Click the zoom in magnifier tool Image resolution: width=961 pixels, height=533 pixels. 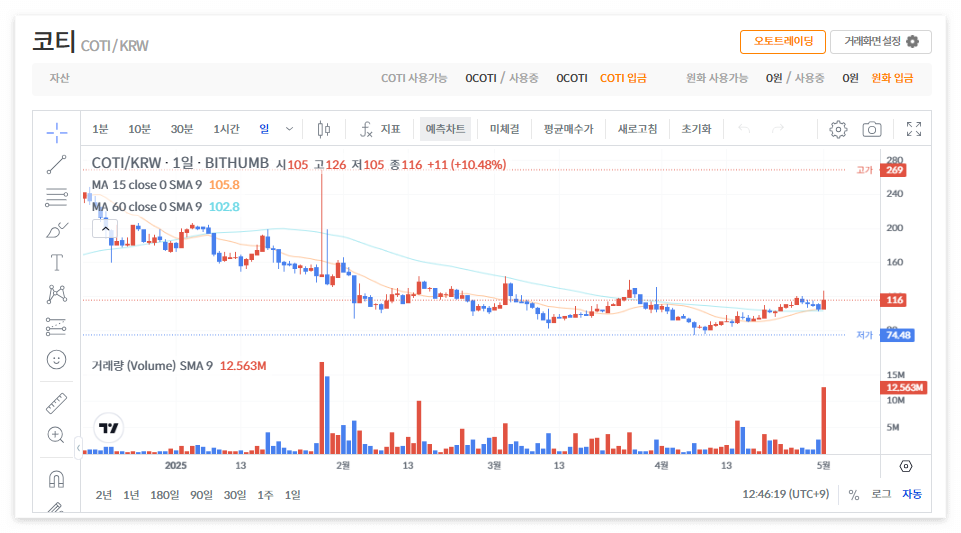56,435
